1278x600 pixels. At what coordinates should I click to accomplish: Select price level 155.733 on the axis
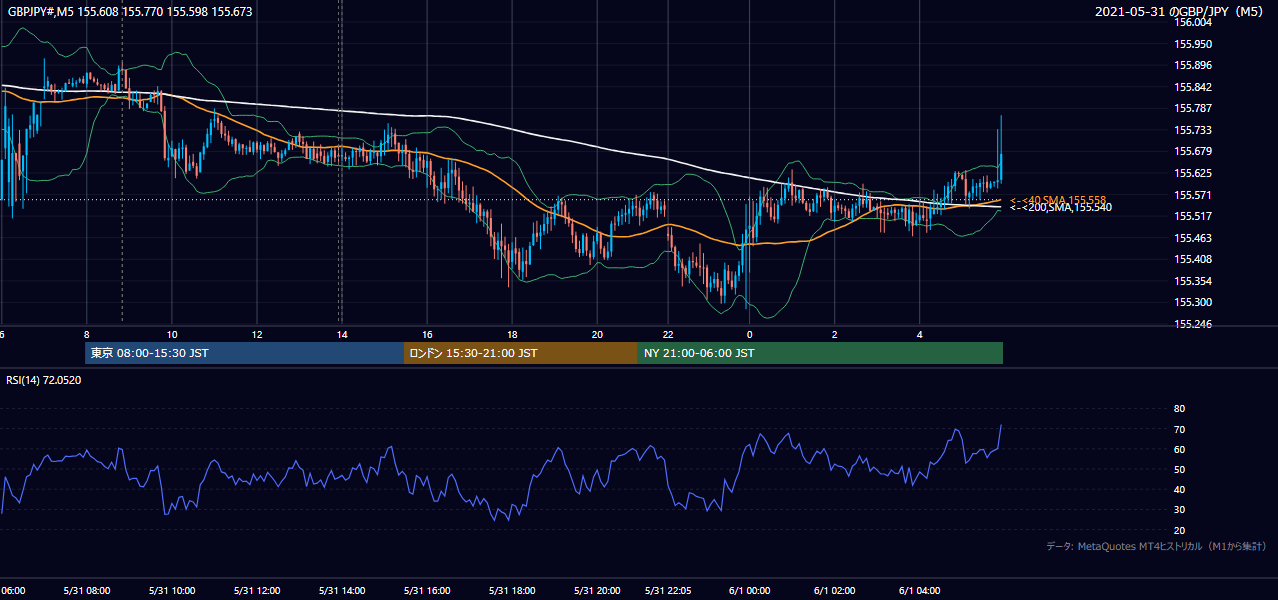[1192, 130]
